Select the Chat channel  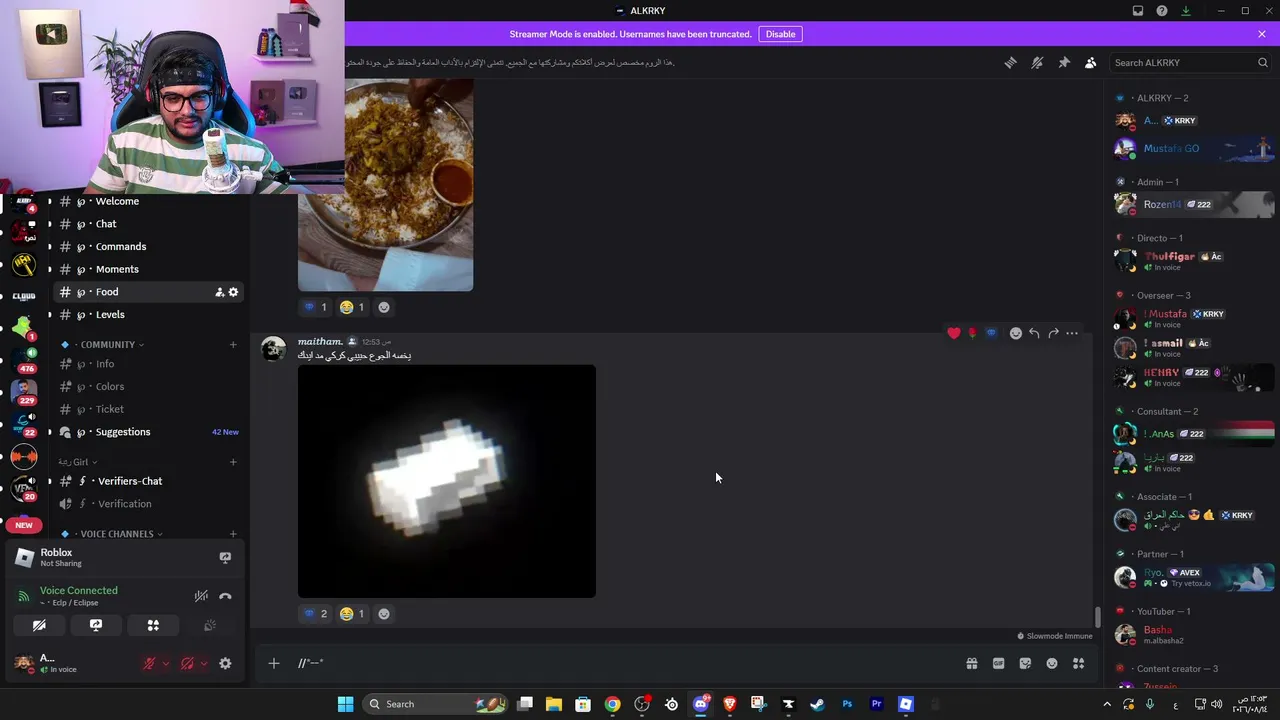(147, 224)
